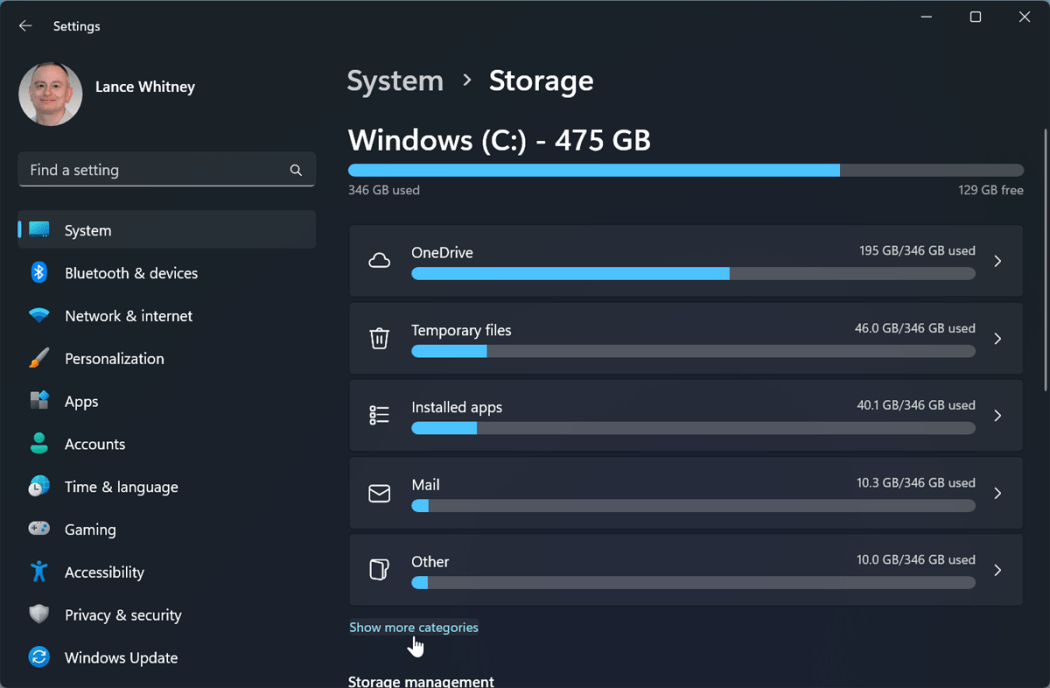Click the Temporary files trash icon
Screen dimensions: 1050x688
point(379,338)
